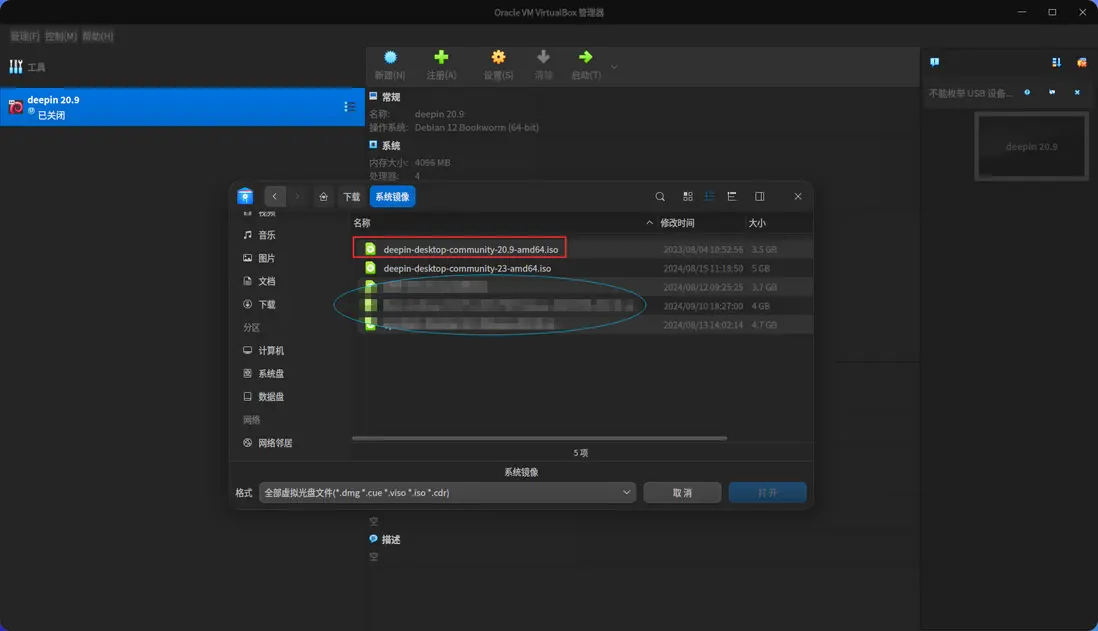
Task: Open the 下载 breadcrumb
Action: 352,197
